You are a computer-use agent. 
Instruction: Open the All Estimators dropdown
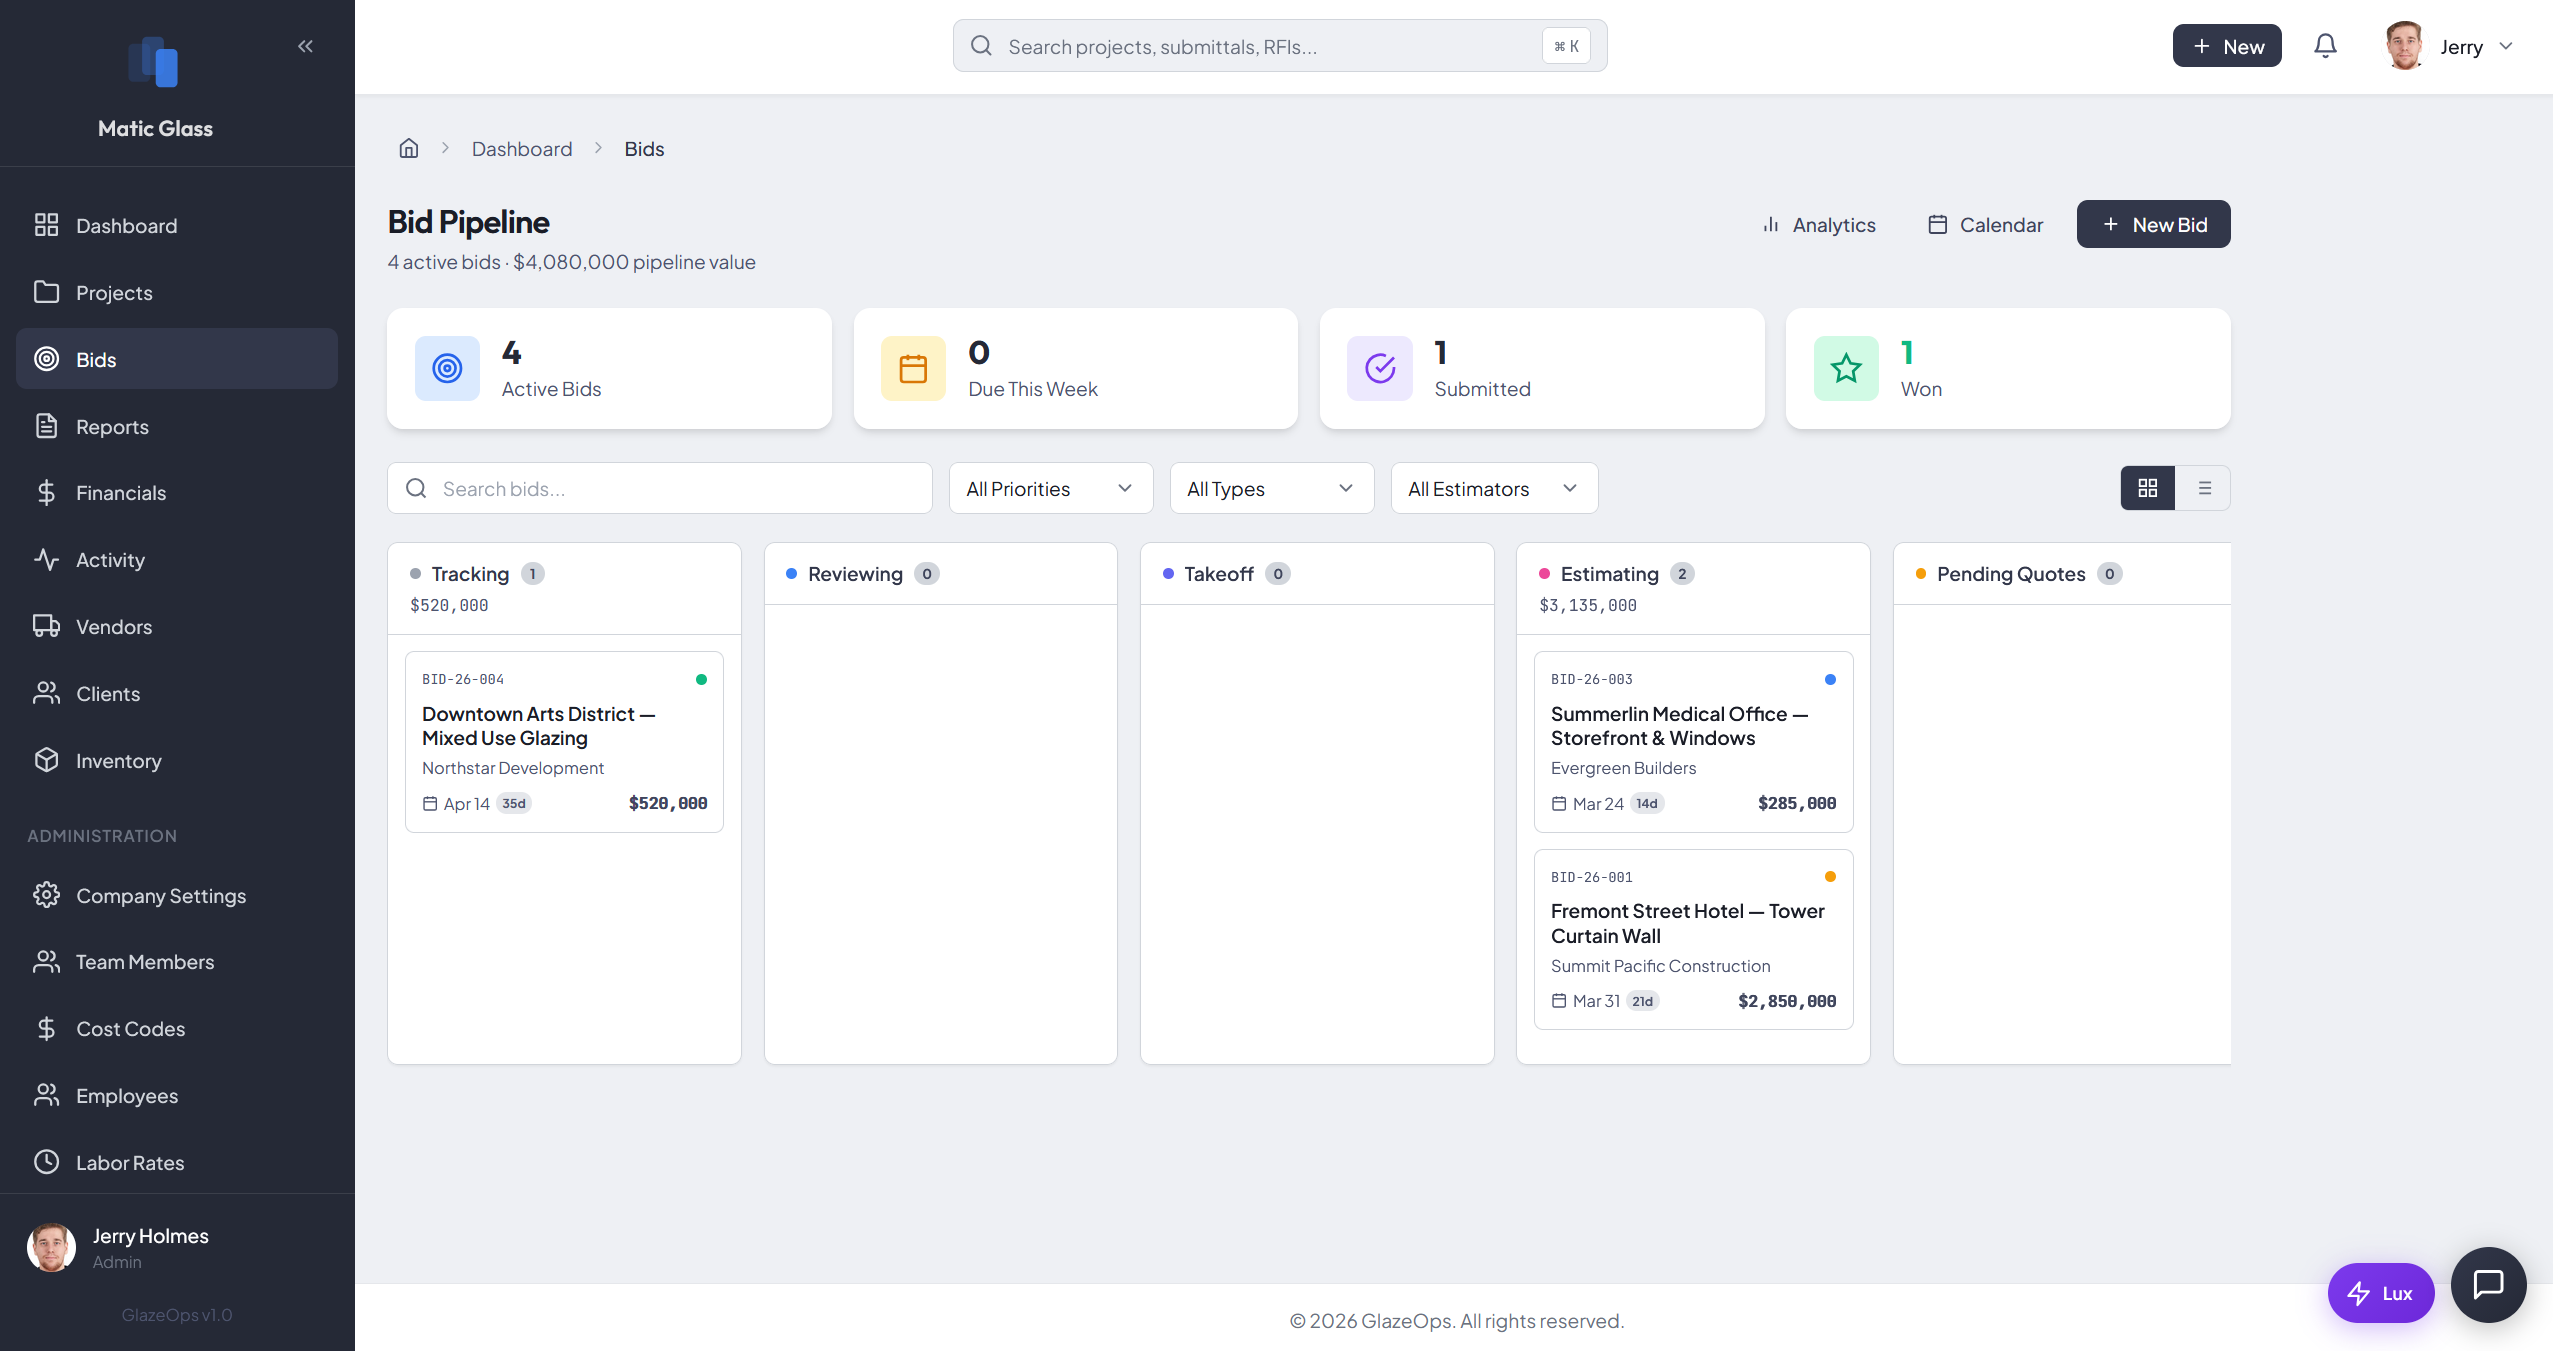(1492, 488)
